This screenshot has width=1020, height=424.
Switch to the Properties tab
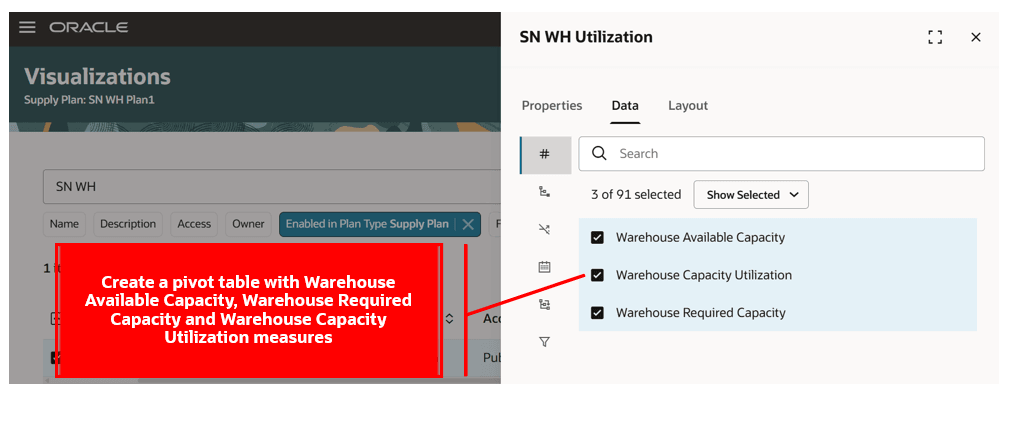552,105
